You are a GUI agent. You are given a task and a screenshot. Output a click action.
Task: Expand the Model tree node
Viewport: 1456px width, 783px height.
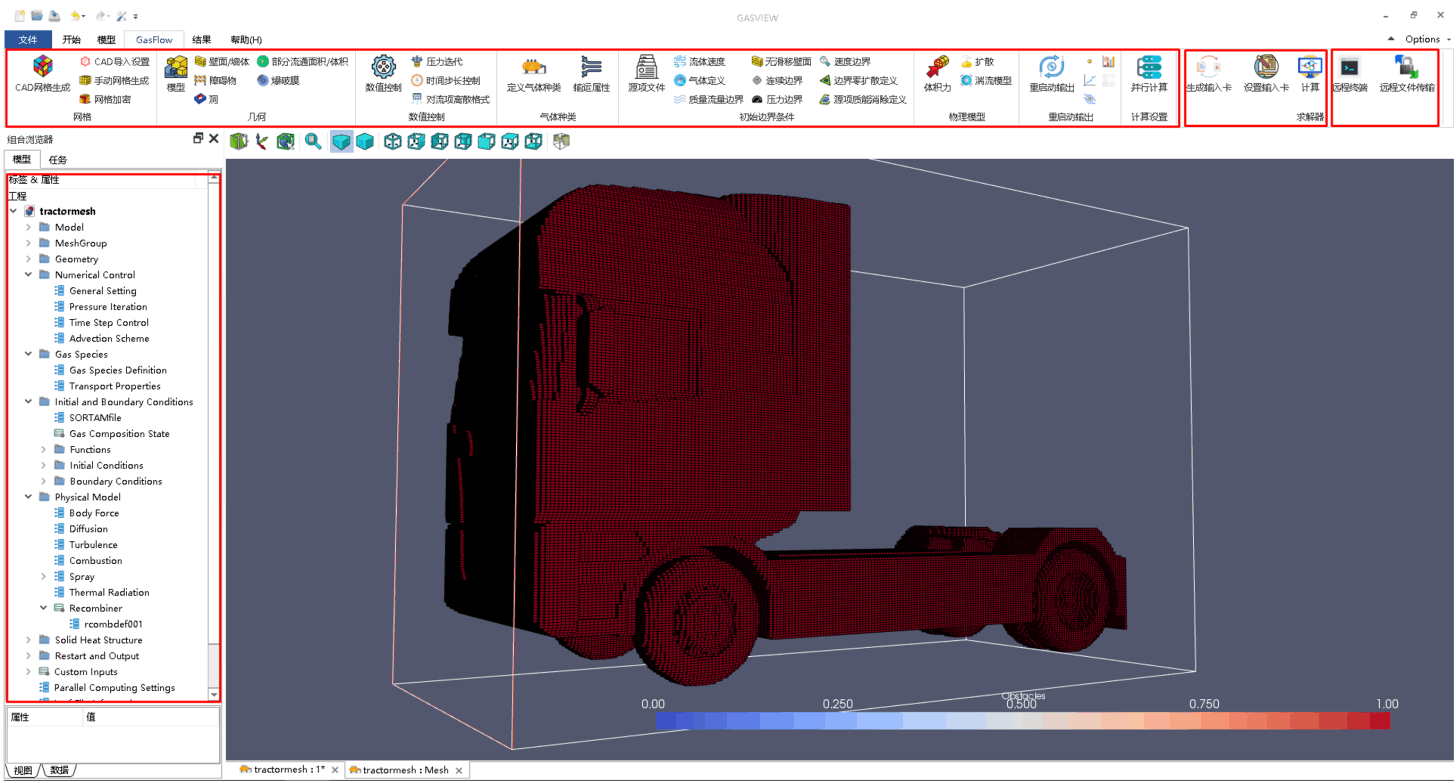coord(28,227)
